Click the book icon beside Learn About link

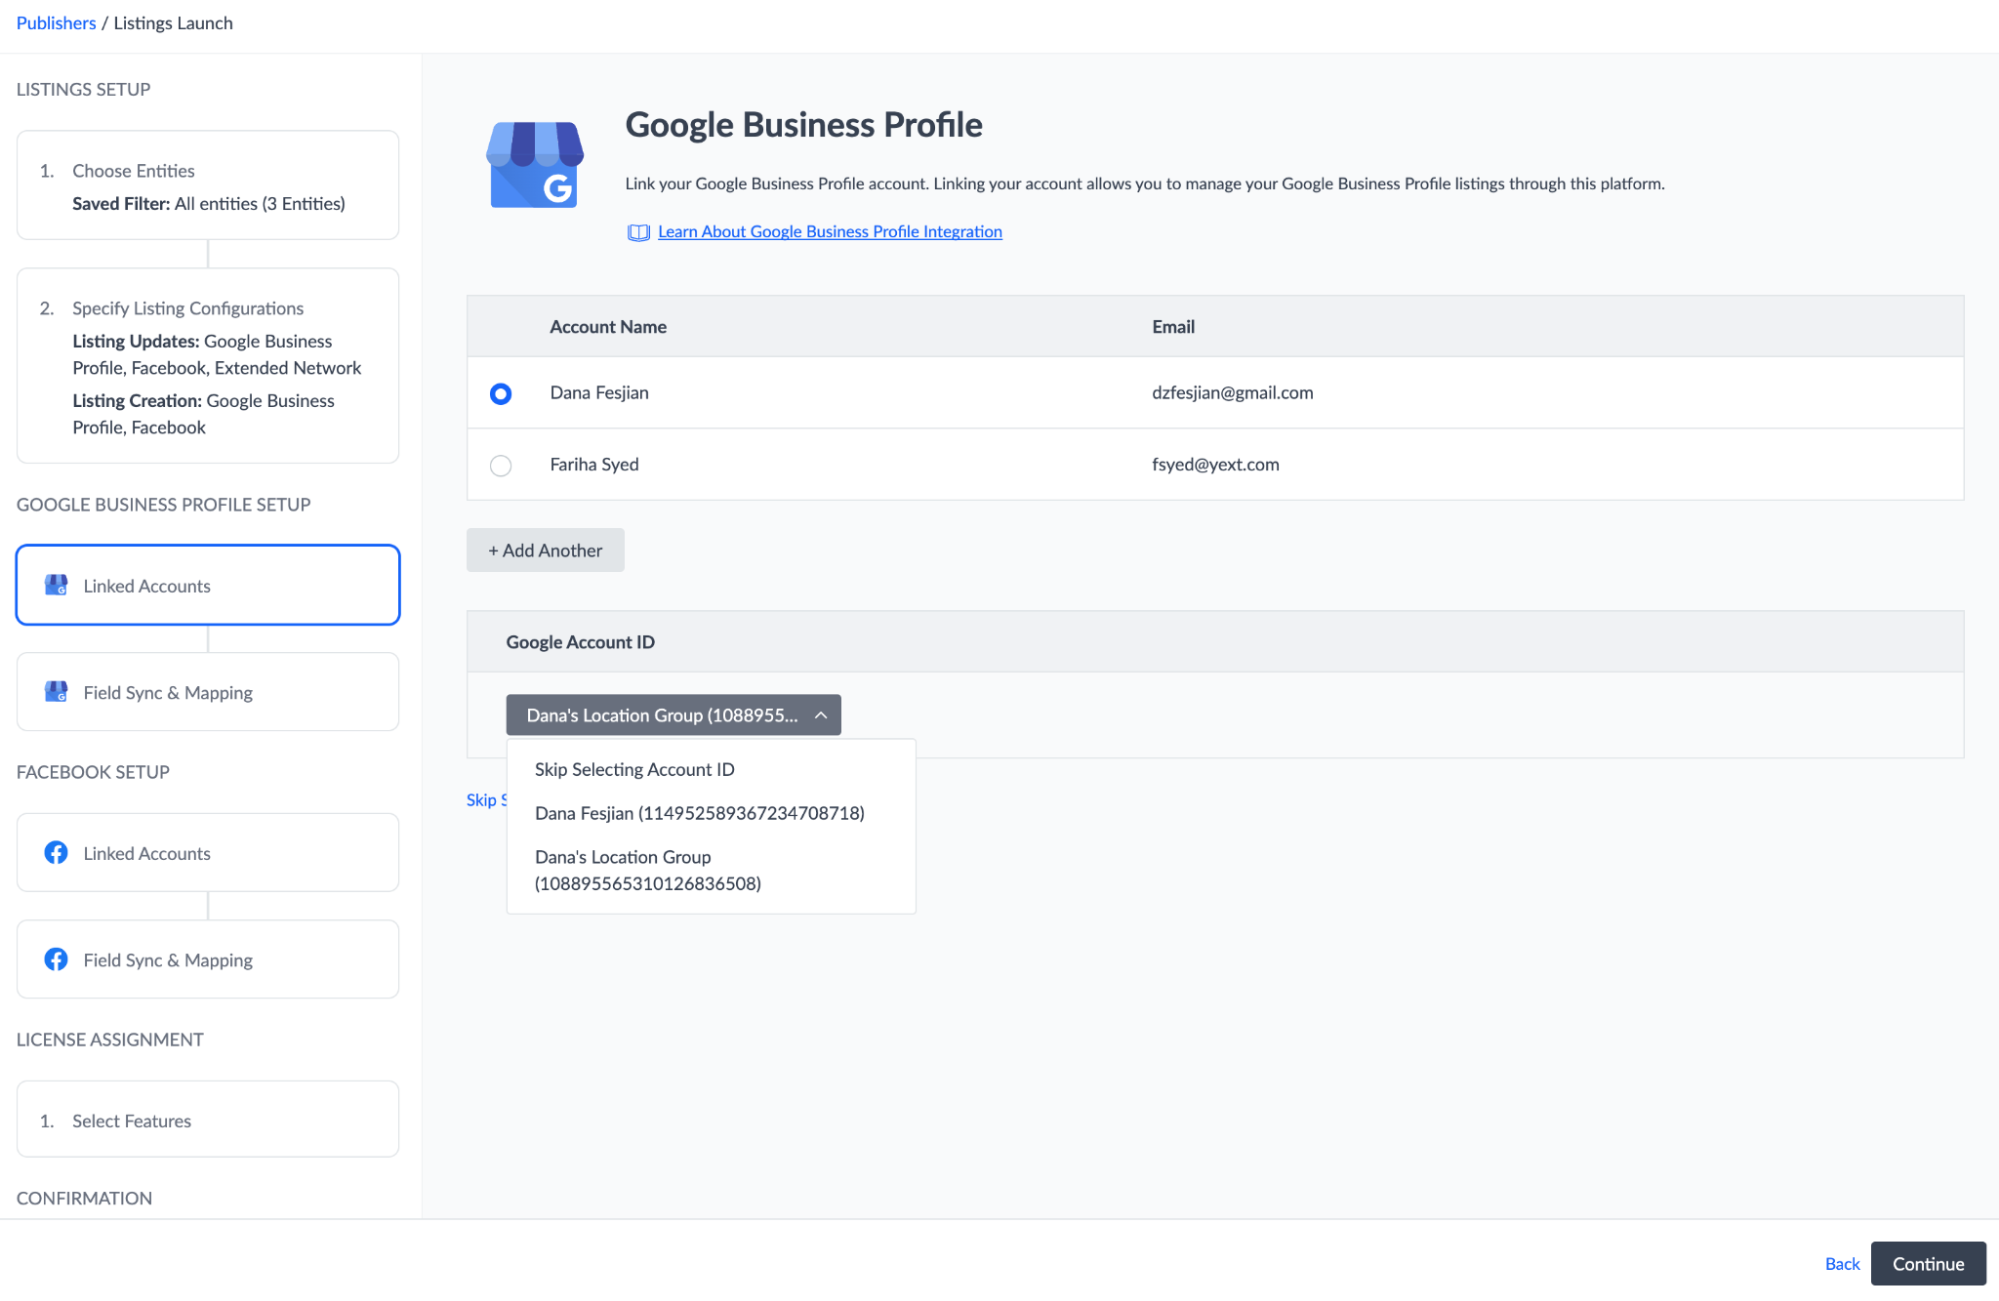coord(638,232)
